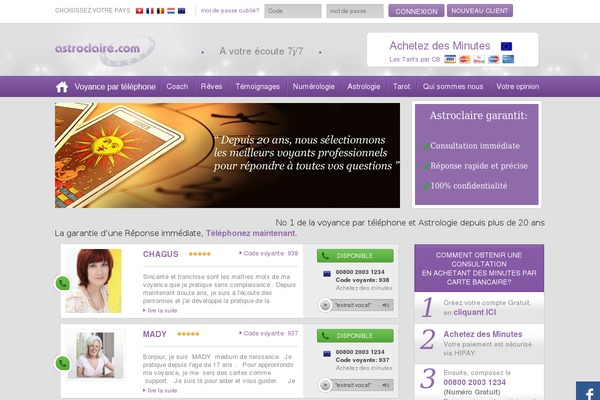Click EU flag next to Chagus phone number
This screenshot has width=600, height=400.
(327, 274)
